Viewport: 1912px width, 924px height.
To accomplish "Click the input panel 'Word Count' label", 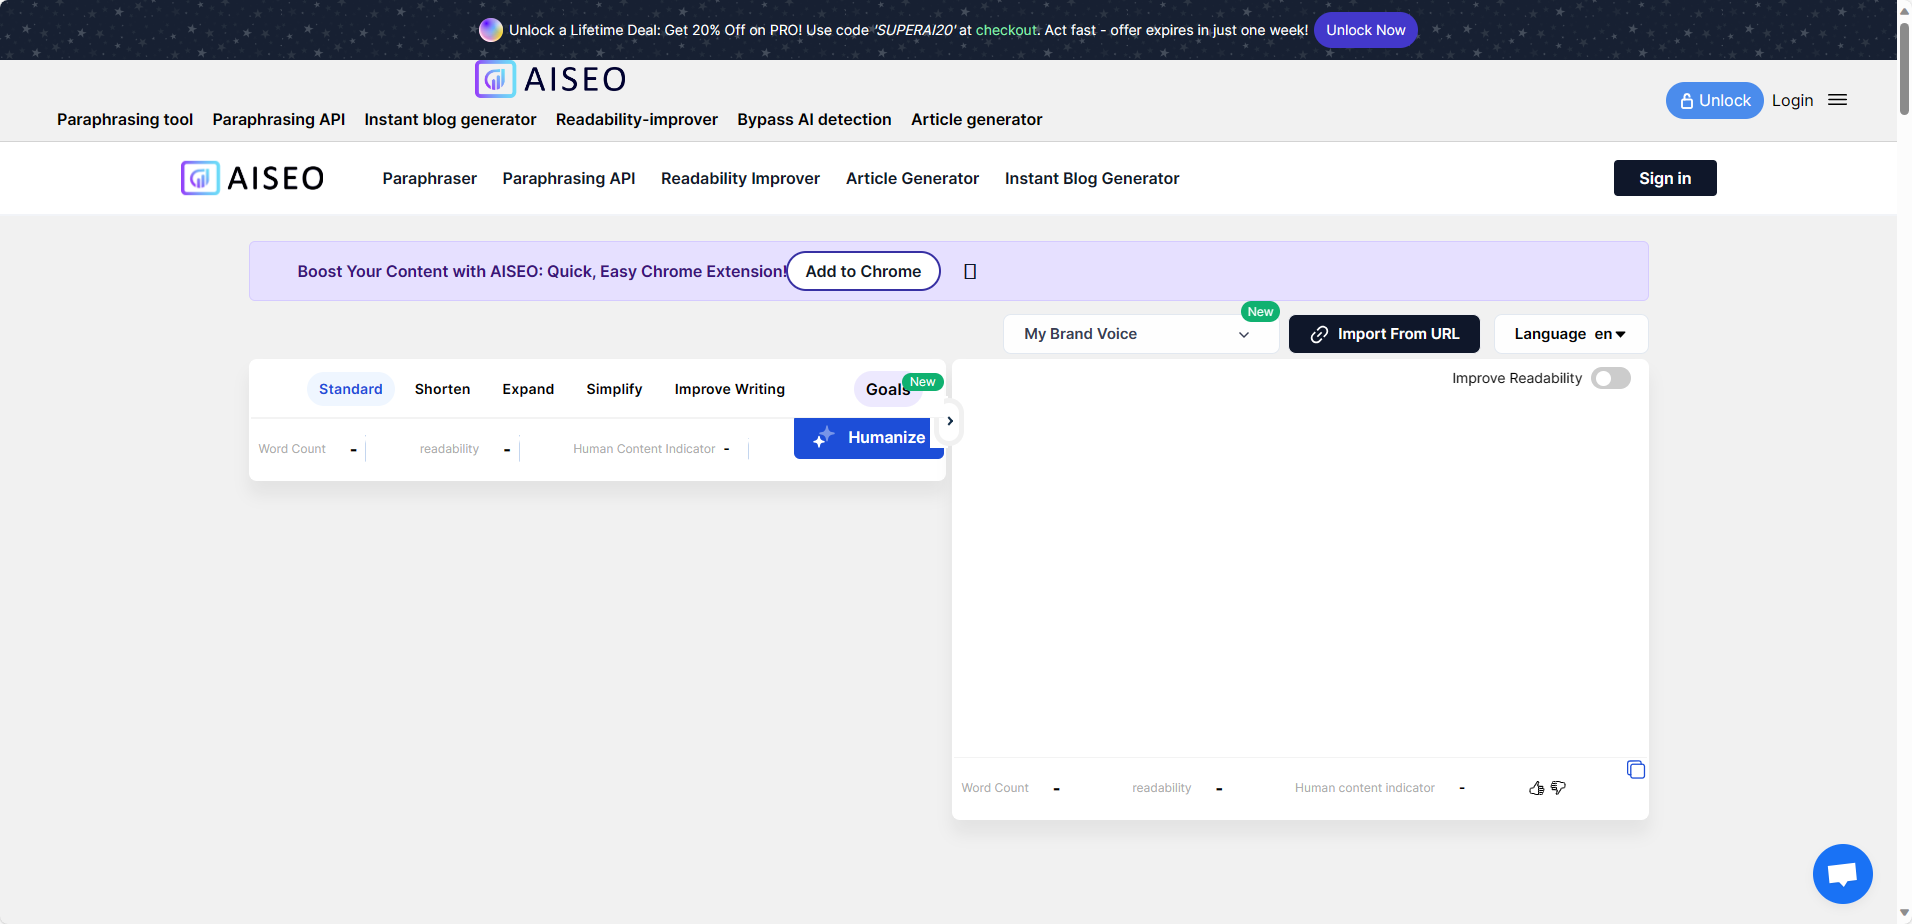I will [292, 449].
